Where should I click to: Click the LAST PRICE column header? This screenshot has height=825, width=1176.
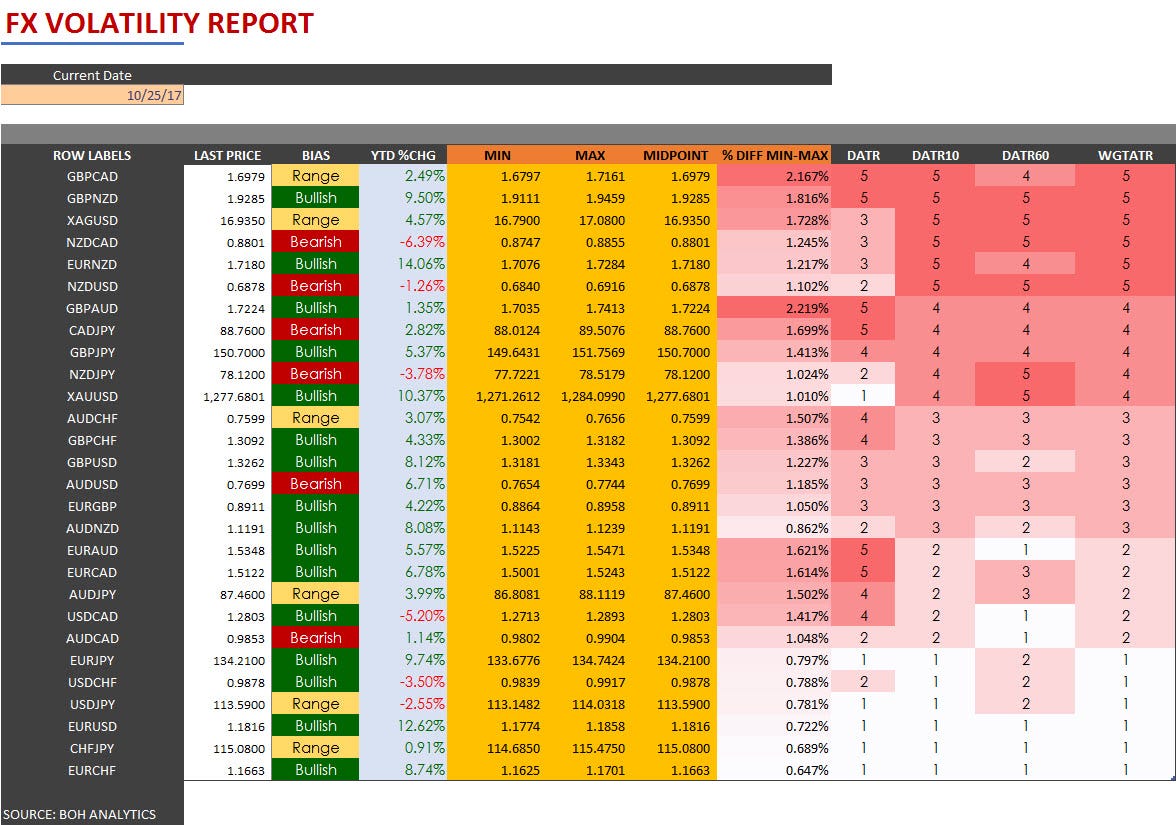click(x=227, y=155)
